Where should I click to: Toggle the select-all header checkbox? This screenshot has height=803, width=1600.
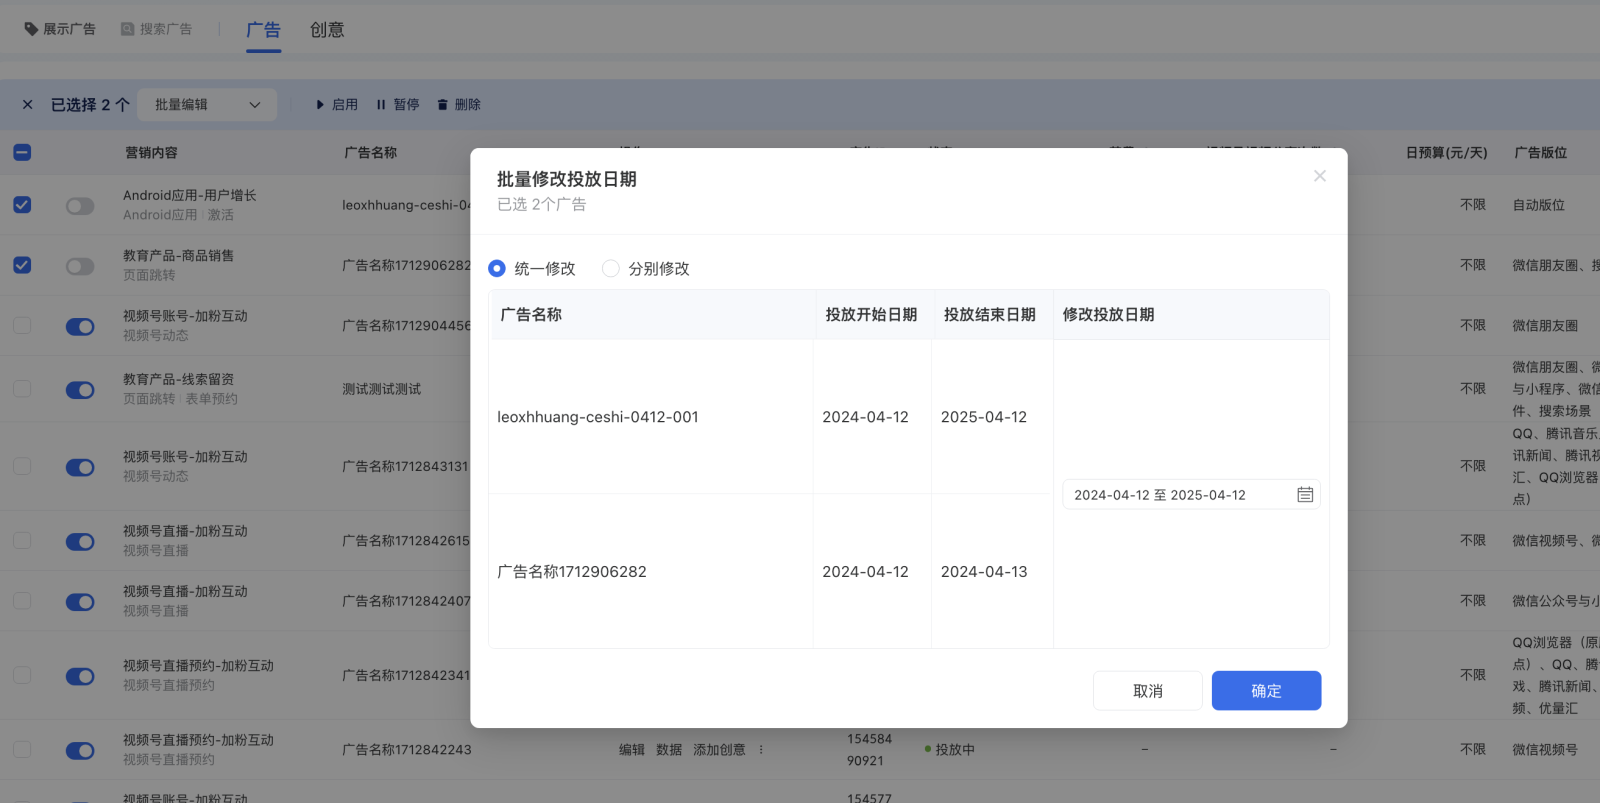coord(22,153)
